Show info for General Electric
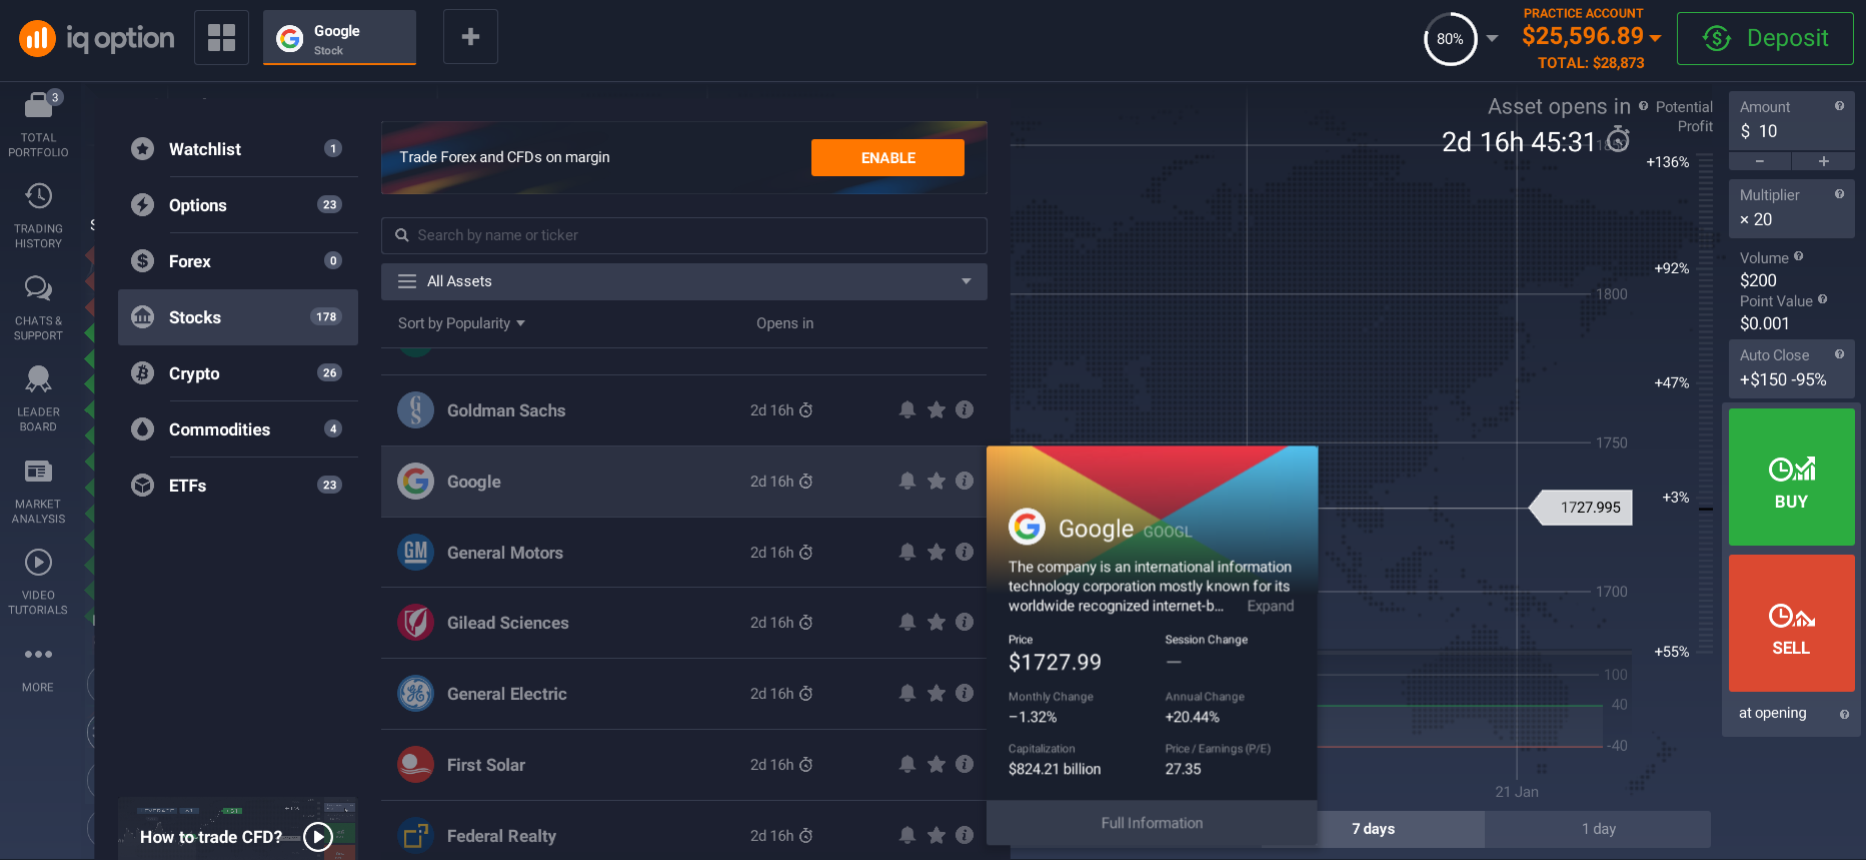1866x860 pixels. 964,693
